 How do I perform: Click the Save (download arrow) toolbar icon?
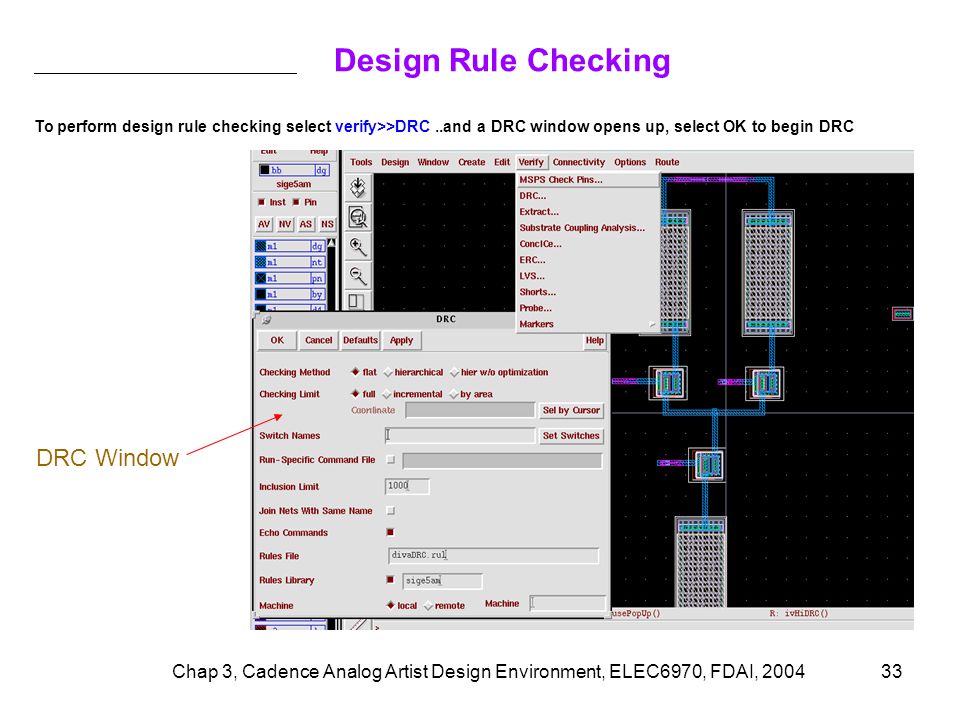(358, 187)
